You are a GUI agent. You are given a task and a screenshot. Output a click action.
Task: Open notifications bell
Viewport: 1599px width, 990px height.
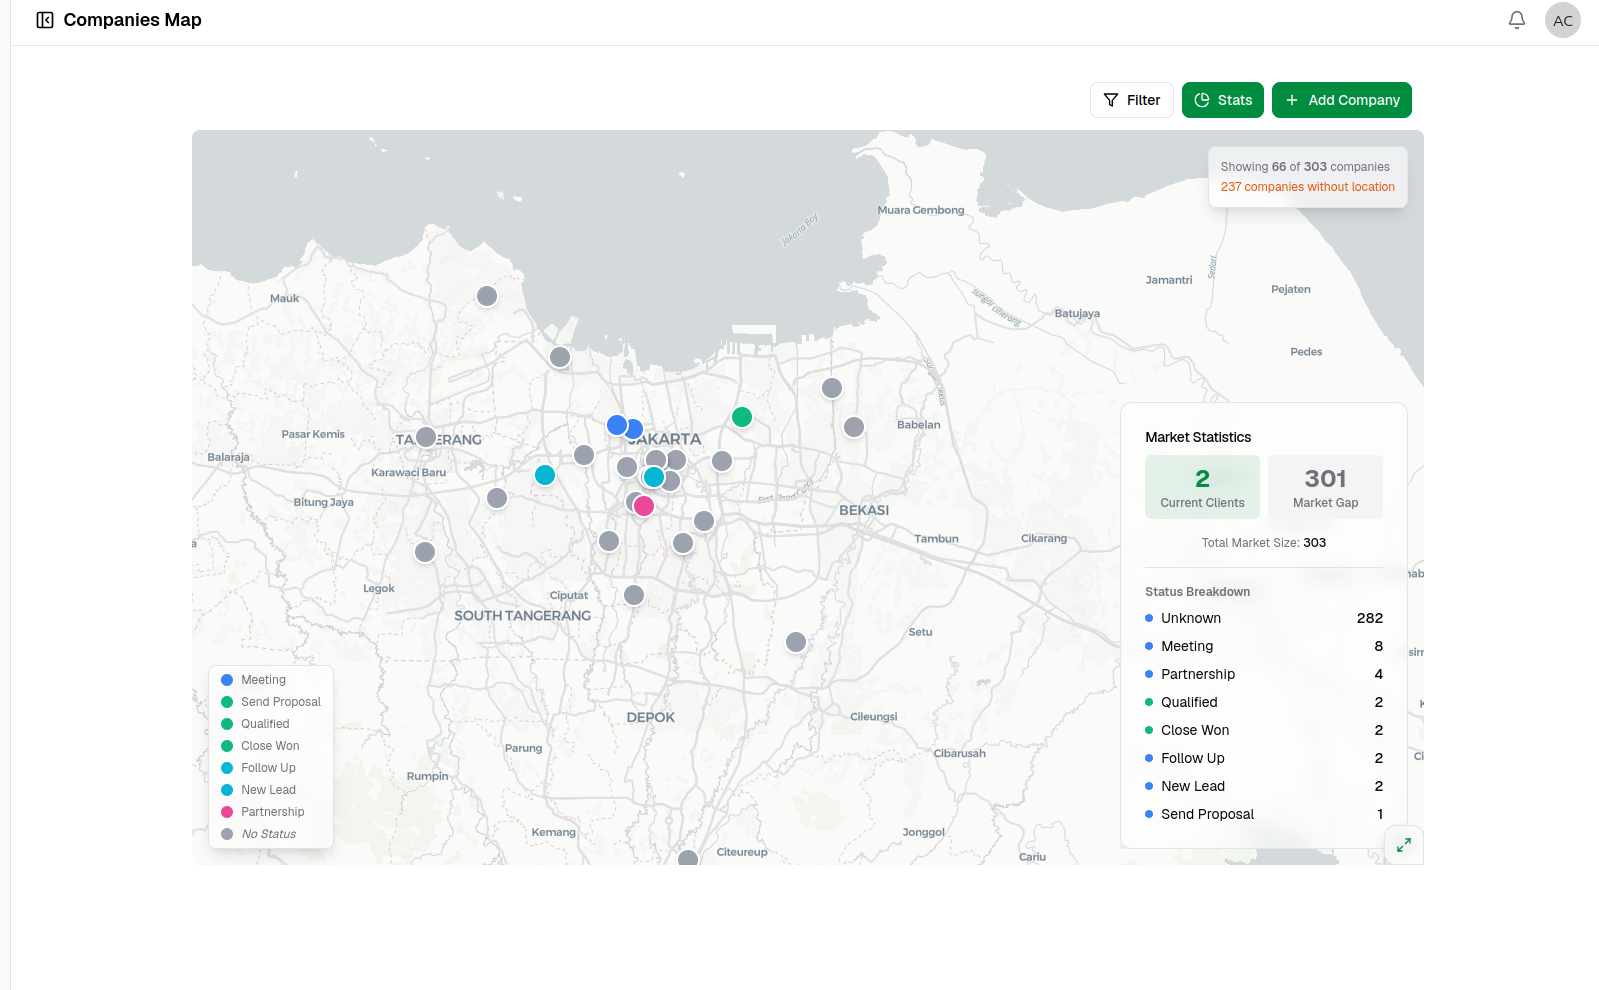click(x=1517, y=20)
